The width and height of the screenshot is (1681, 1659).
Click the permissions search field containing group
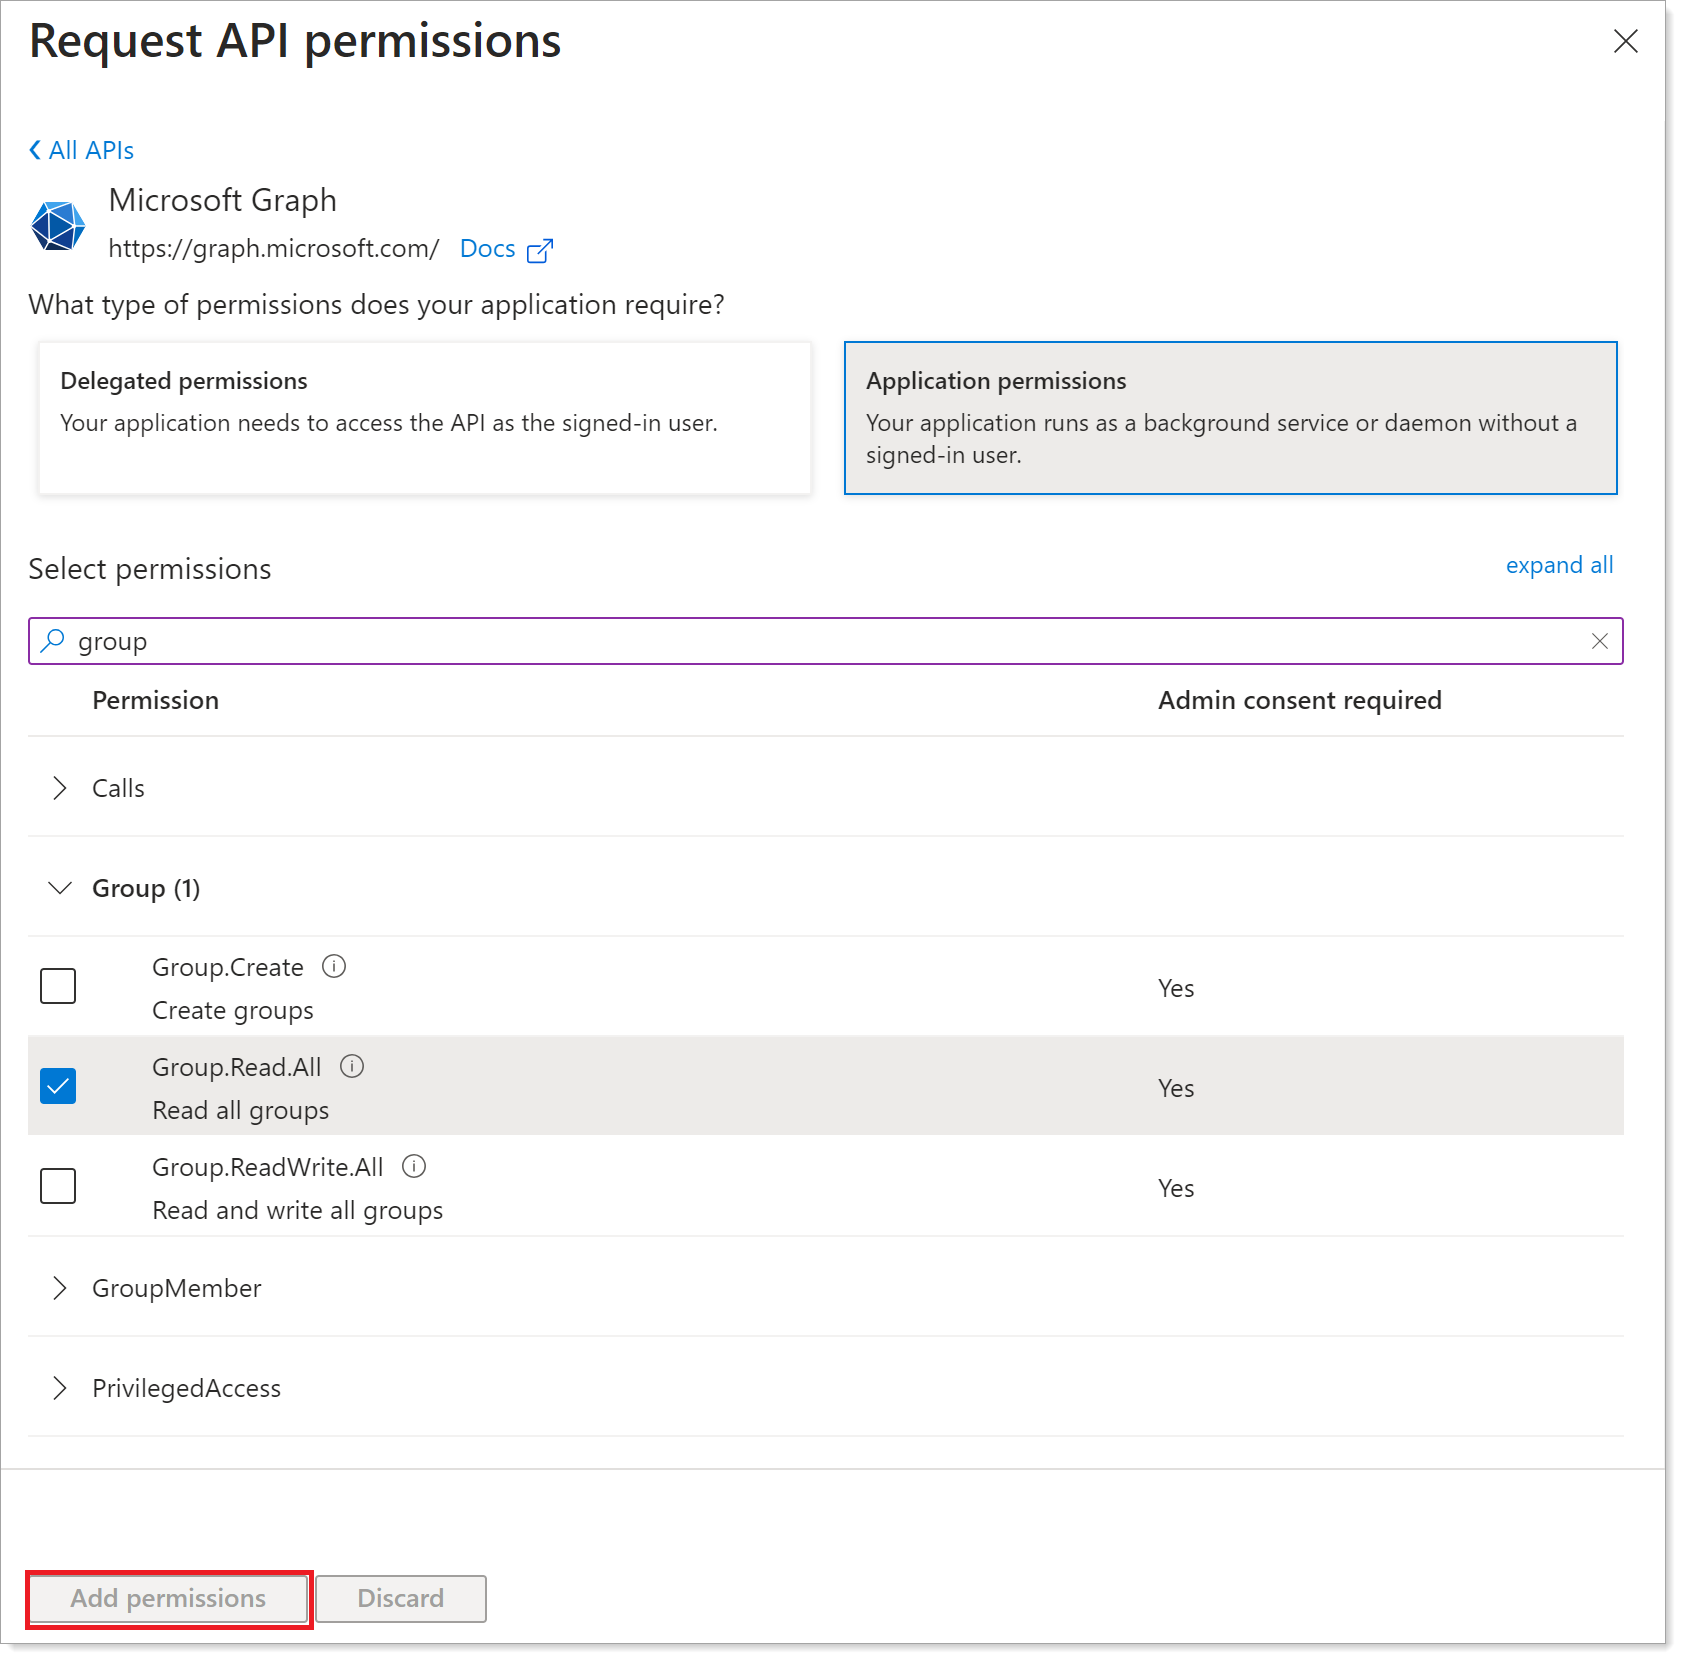[x=825, y=641]
